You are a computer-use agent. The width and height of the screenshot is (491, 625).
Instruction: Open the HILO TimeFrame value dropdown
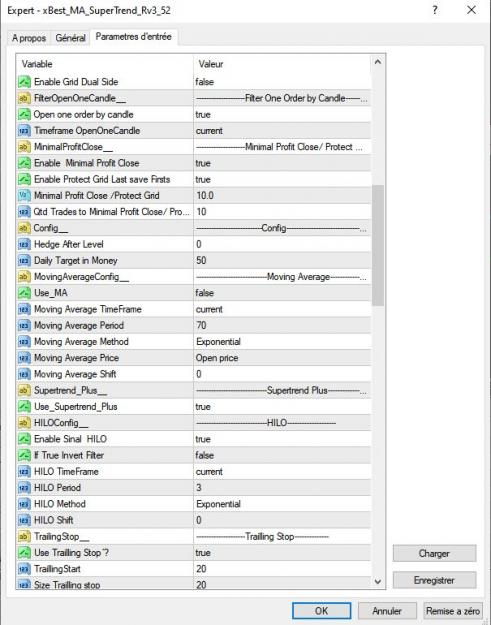(x=282, y=472)
